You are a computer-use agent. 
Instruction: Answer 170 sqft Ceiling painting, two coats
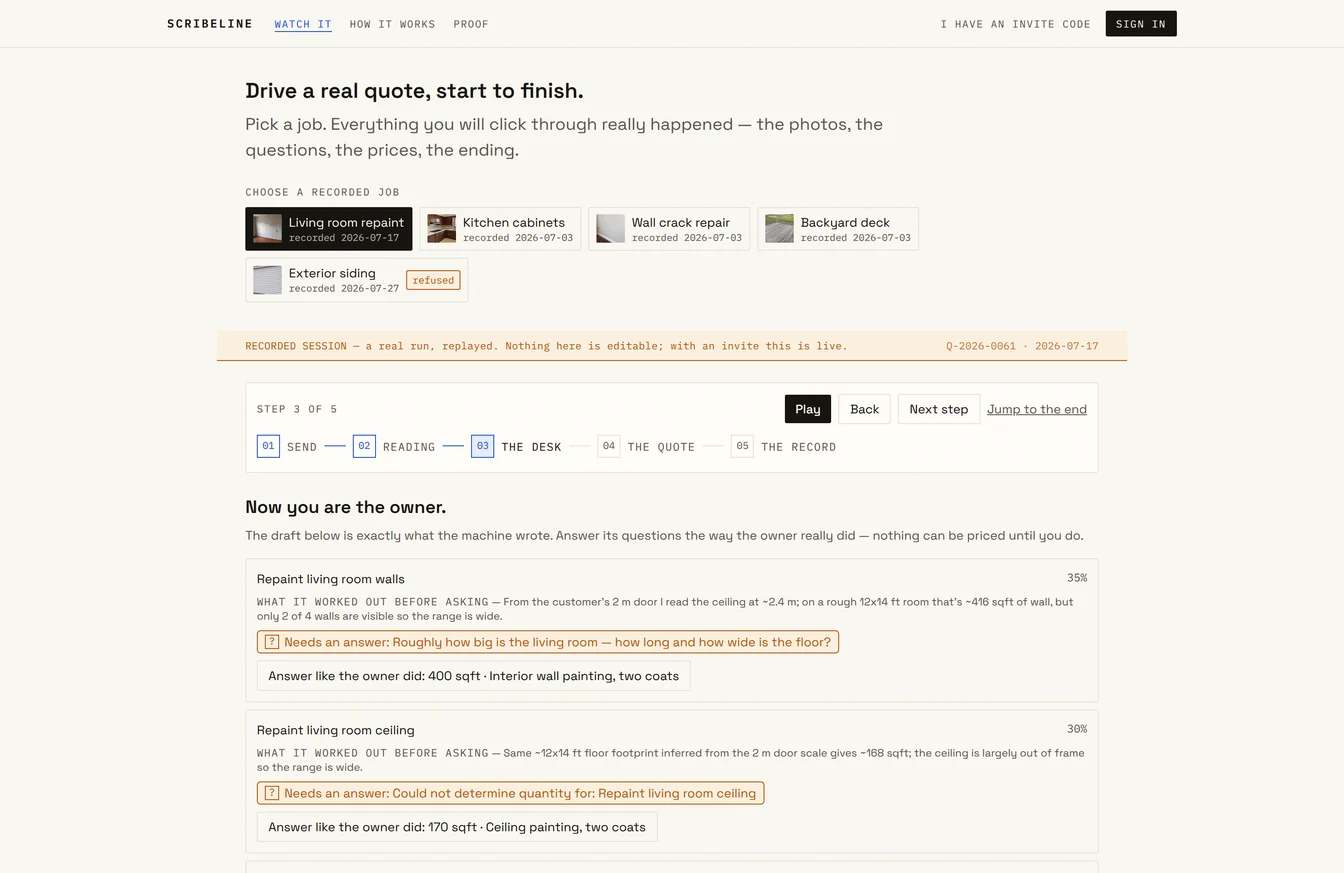coord(457,827)
